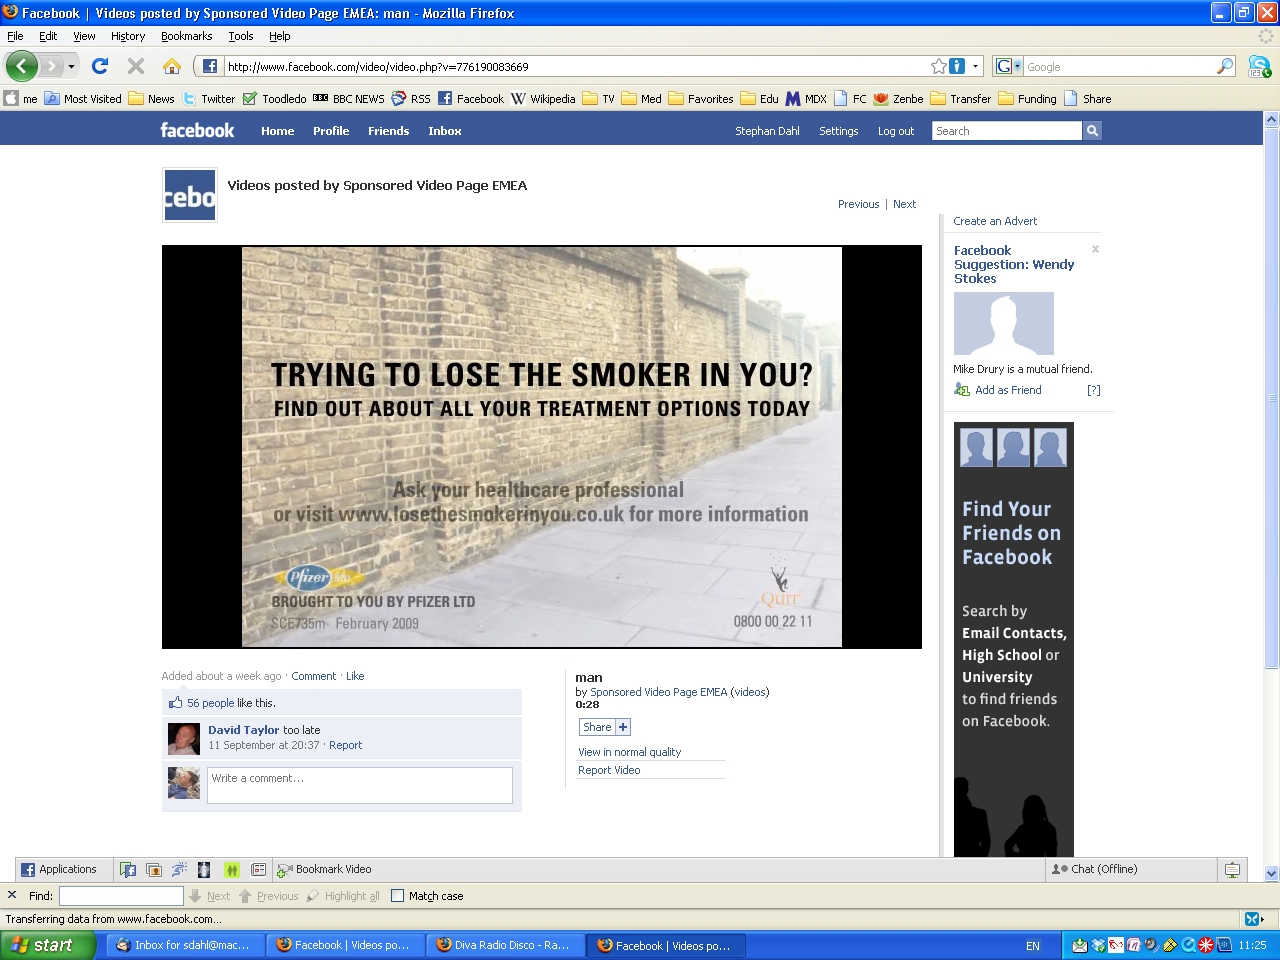Open the Bookmarks menu
Image resolution: width=1280 pixels, height=960 pixels.
pos(186,36)
